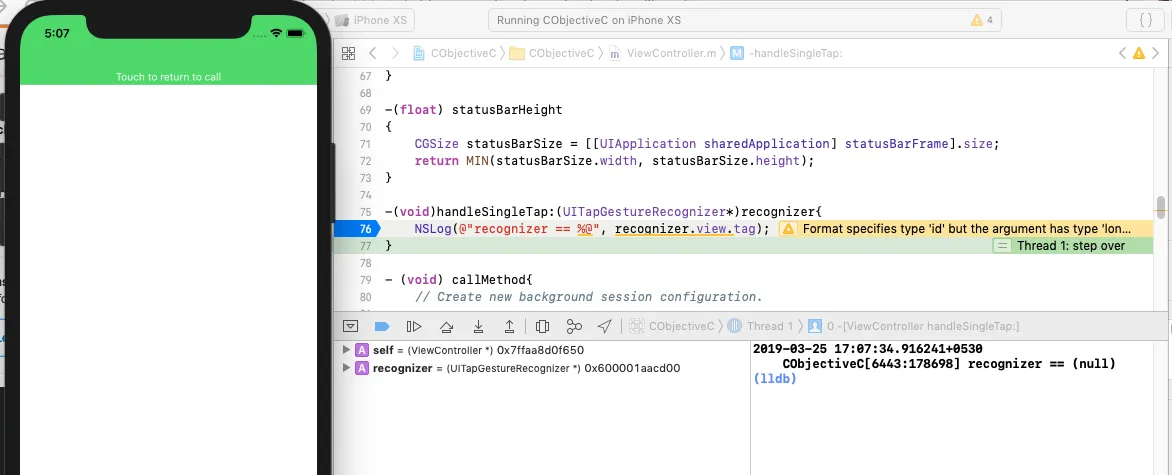The height and width of the screenshot is (475, 1172).
Task: Click 5:07 time in simulator
Action: click(57, 33)
